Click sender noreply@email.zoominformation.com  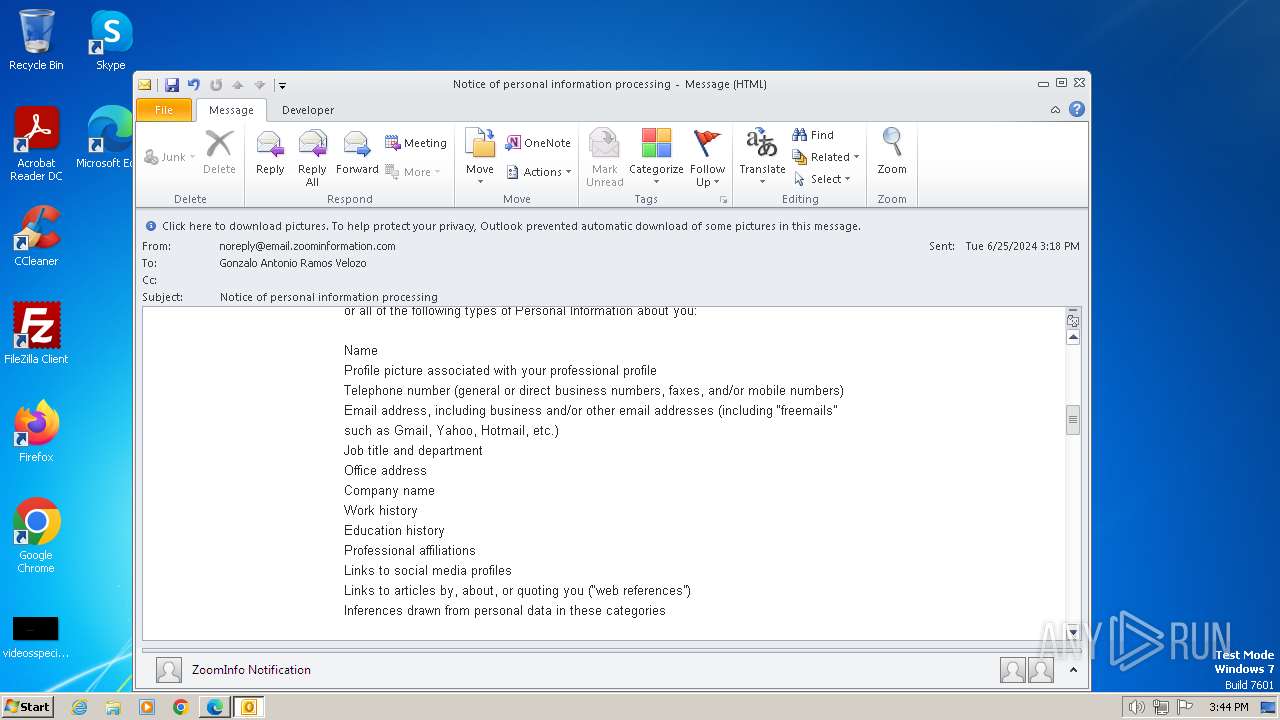307,246
